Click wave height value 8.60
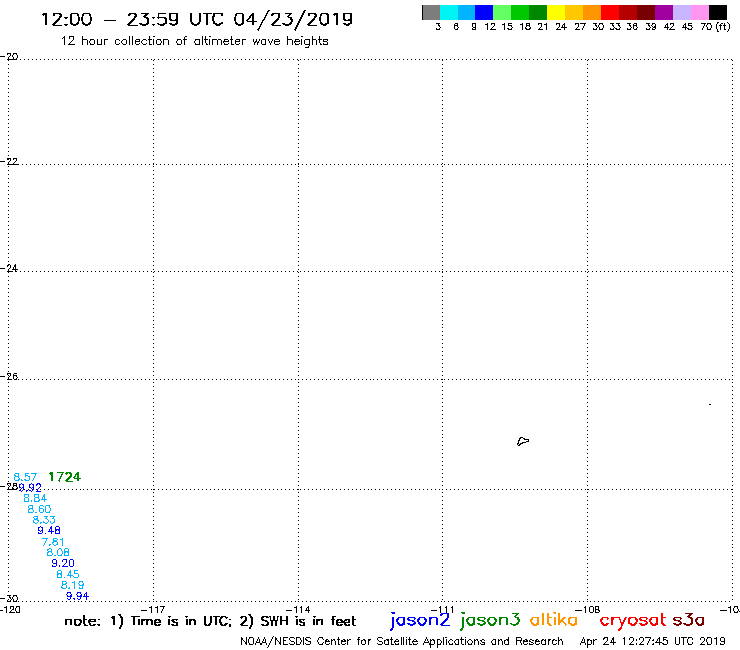Viewport: 740px width, 650px height. 39,509
